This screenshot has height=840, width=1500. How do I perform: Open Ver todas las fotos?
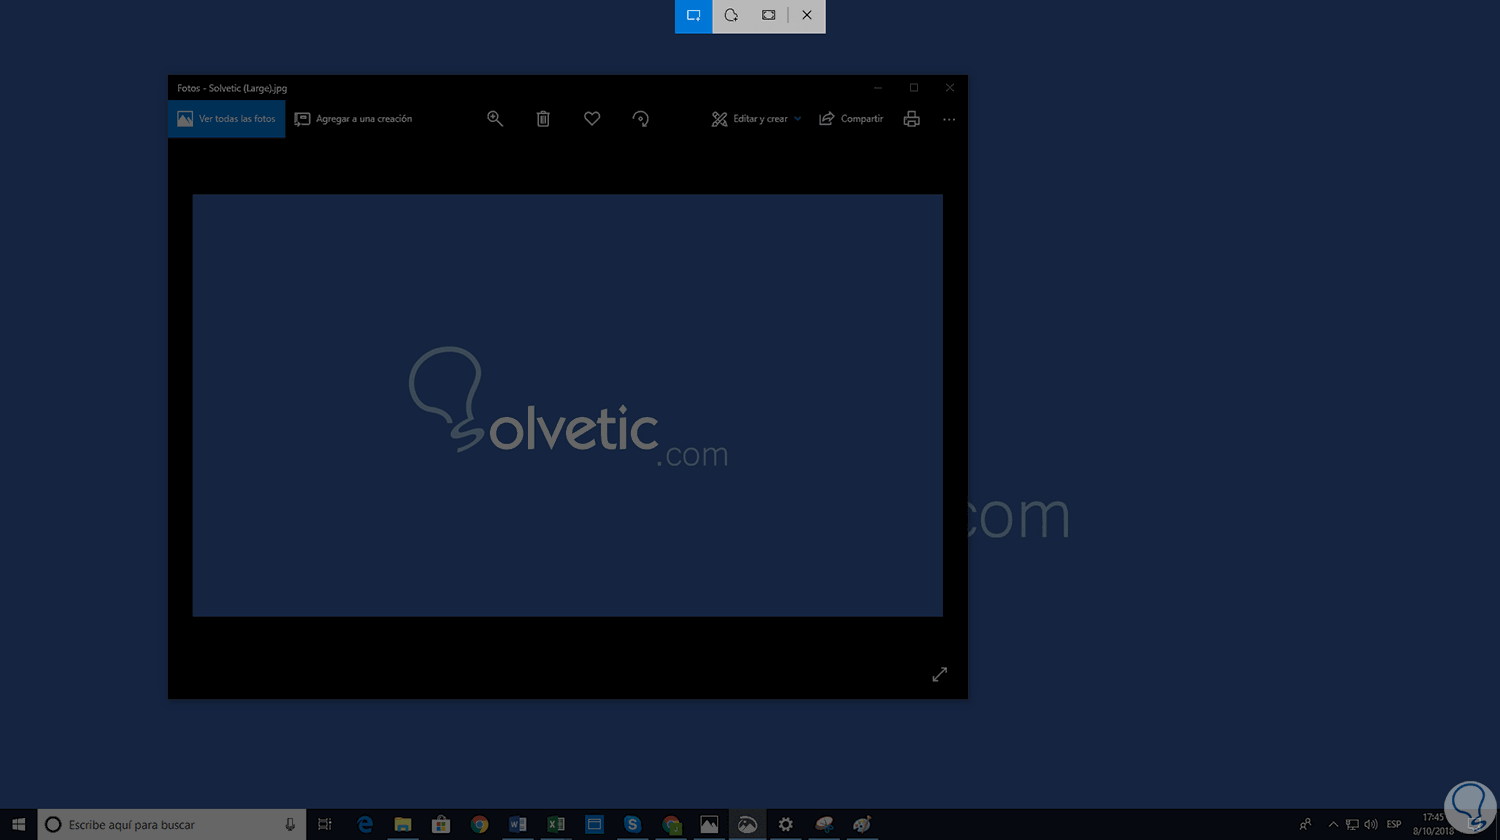click(227, 119)
